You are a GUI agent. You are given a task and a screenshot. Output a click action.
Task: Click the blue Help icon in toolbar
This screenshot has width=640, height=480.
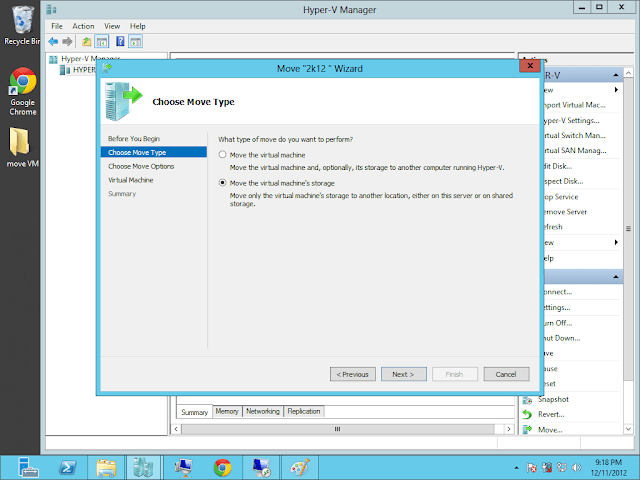pyautogui.click(x=120, y=41)
